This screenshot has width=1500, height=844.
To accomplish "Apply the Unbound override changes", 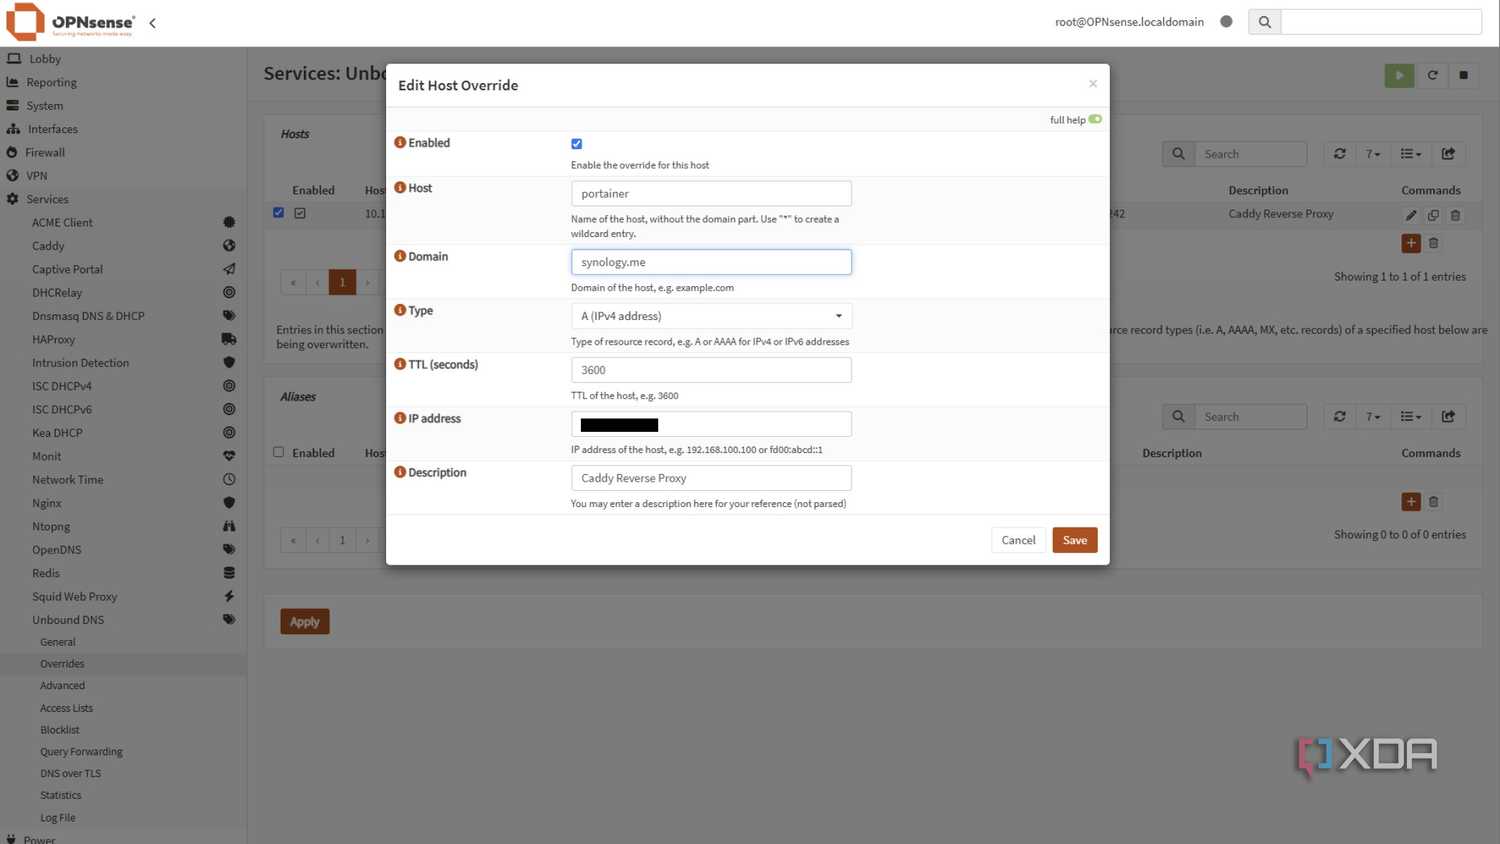I will point(305,622).
